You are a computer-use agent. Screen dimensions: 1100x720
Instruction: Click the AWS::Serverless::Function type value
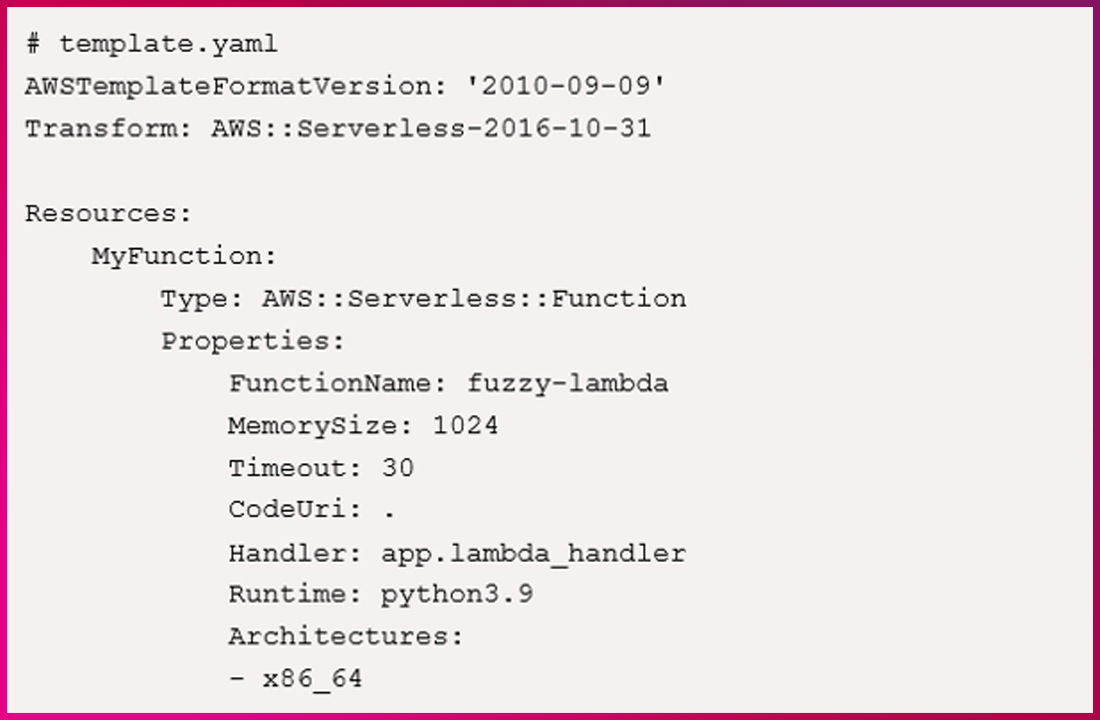point(474,298)
